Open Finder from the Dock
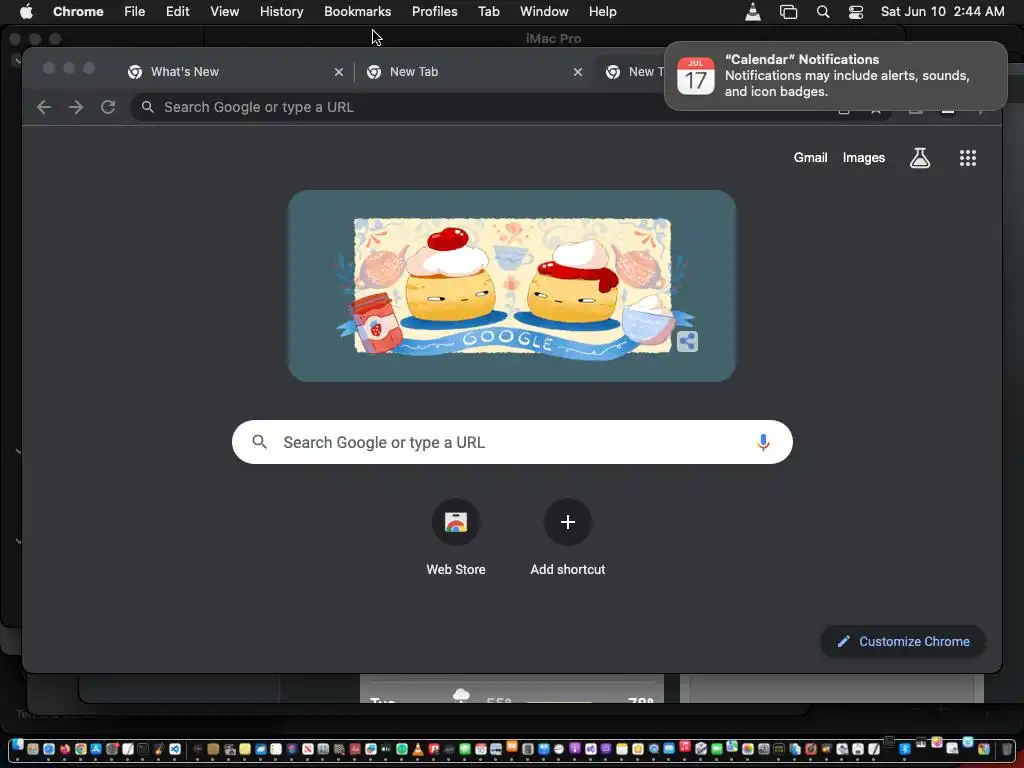Viewport: 1024px width, 768px height. tap(17, 746)
